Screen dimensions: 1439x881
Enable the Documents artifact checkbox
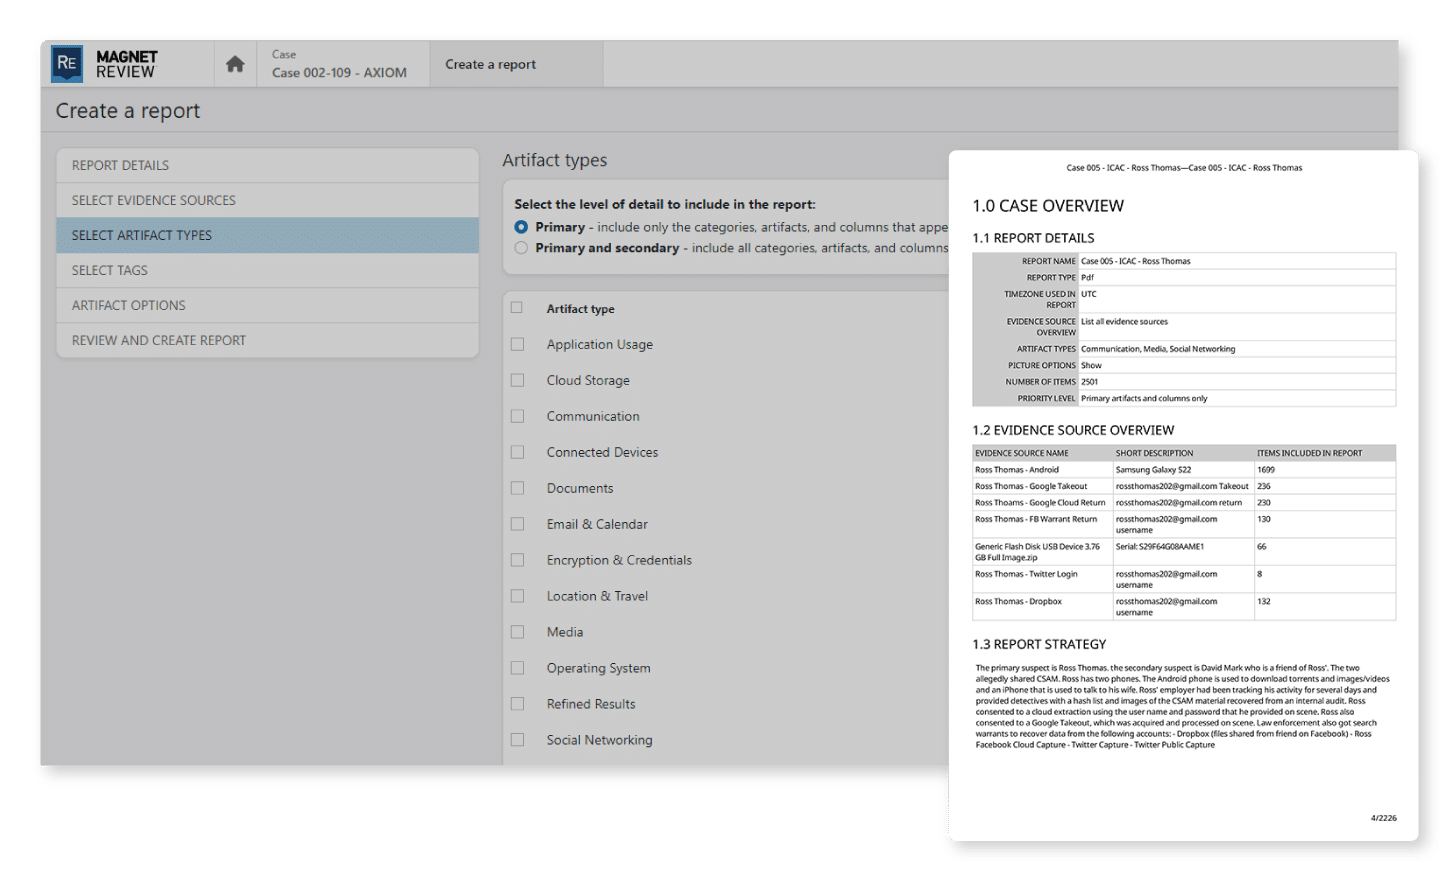517,488
